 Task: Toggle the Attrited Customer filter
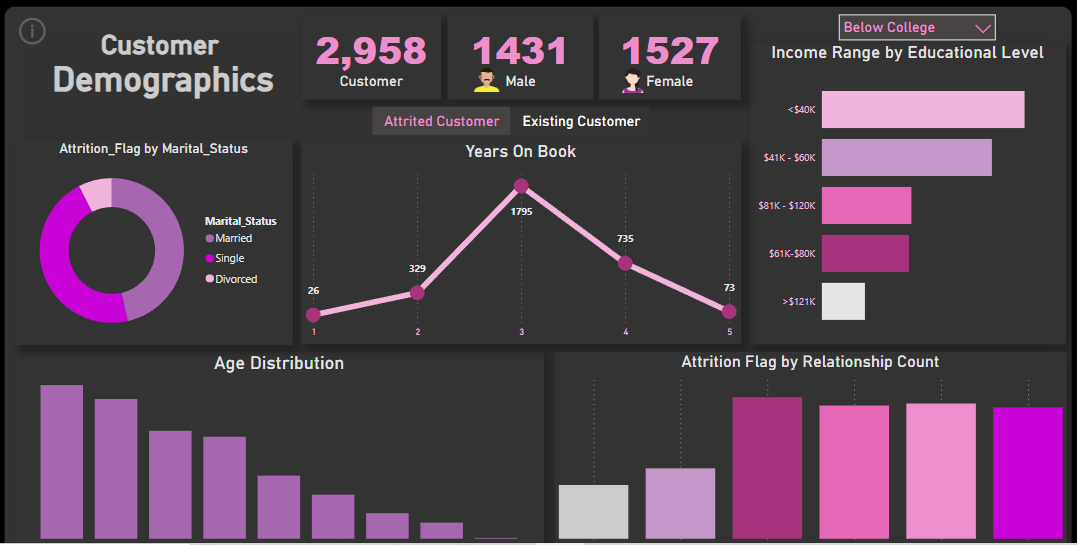[x=441, y=121]
